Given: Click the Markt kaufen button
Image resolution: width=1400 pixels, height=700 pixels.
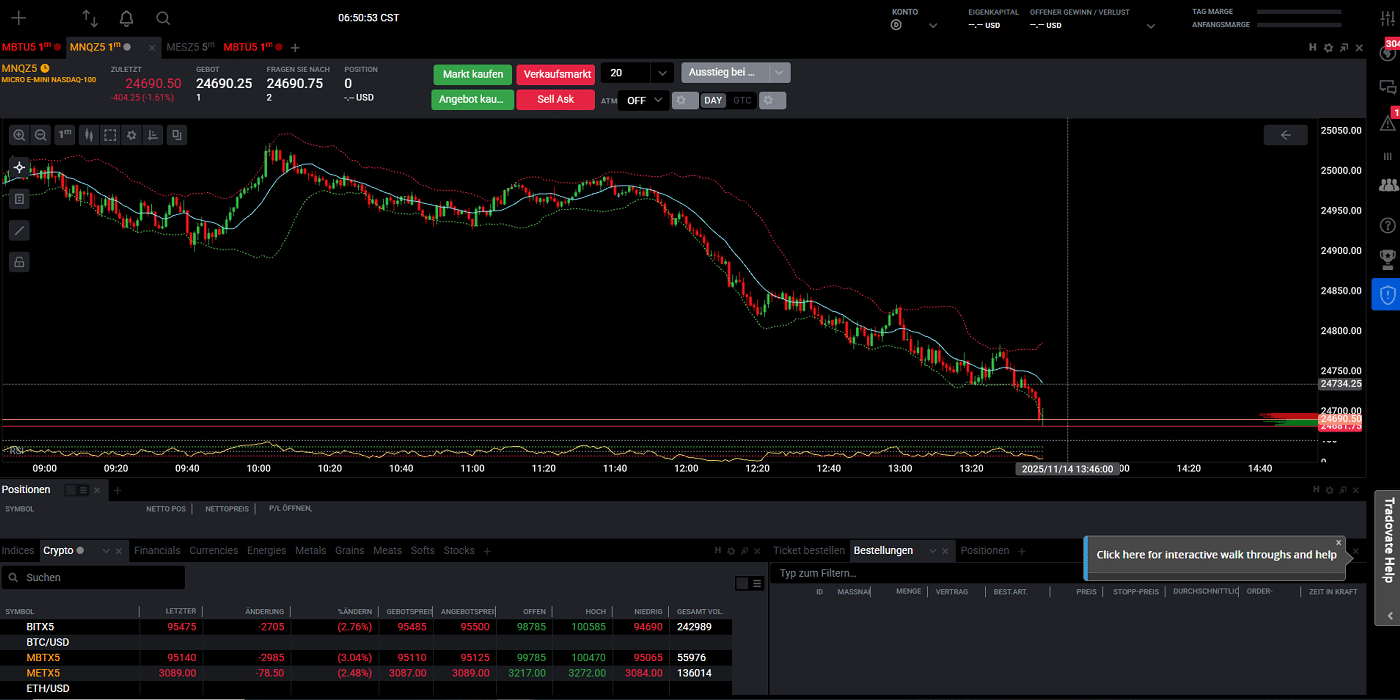Looking at the screenshot, I should coord(473,74).
